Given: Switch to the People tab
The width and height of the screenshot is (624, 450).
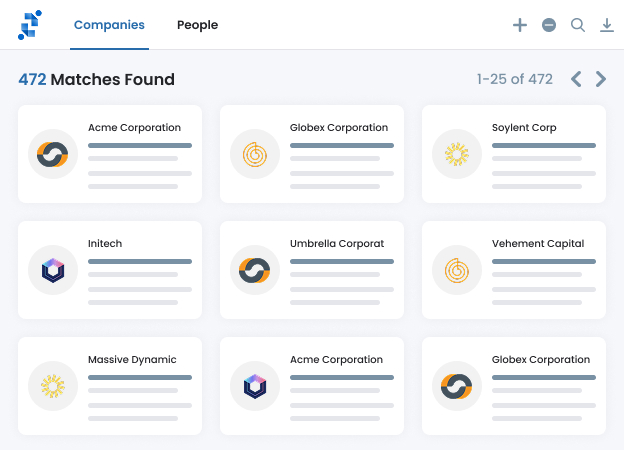Looking at the screenshot, I should (197, 25).
